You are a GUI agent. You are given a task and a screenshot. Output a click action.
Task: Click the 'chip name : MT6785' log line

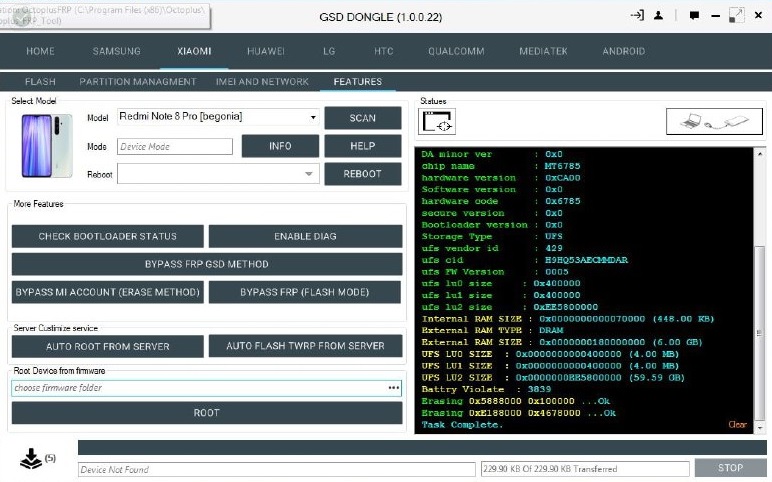click(501, 166)
